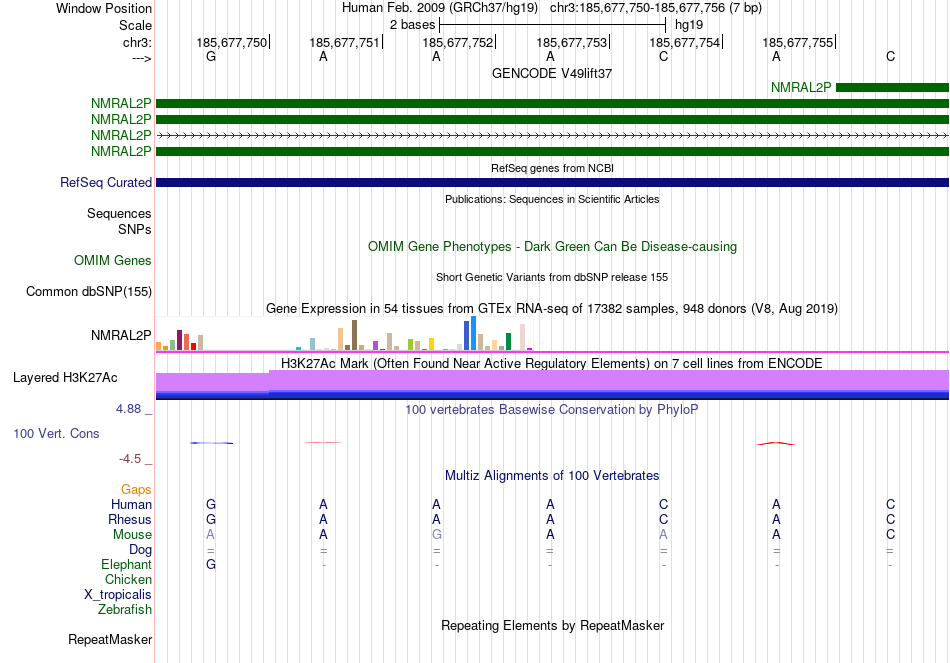Click the Rhesus alignment row label

tap(130, 519)
